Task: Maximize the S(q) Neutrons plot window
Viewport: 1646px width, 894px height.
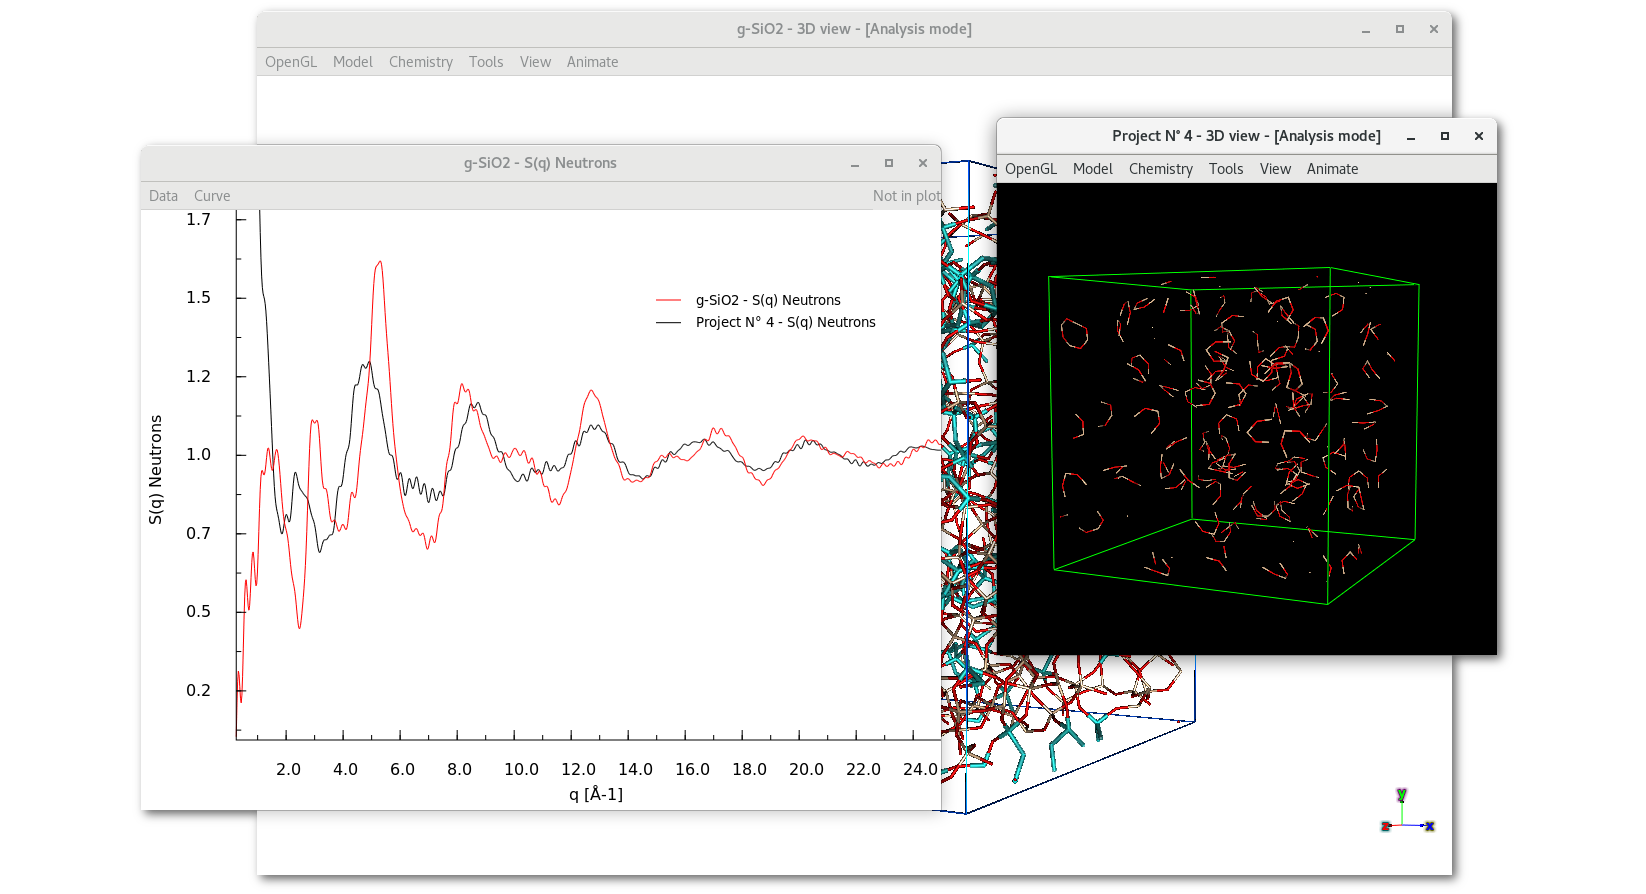Action: point(888,163)
